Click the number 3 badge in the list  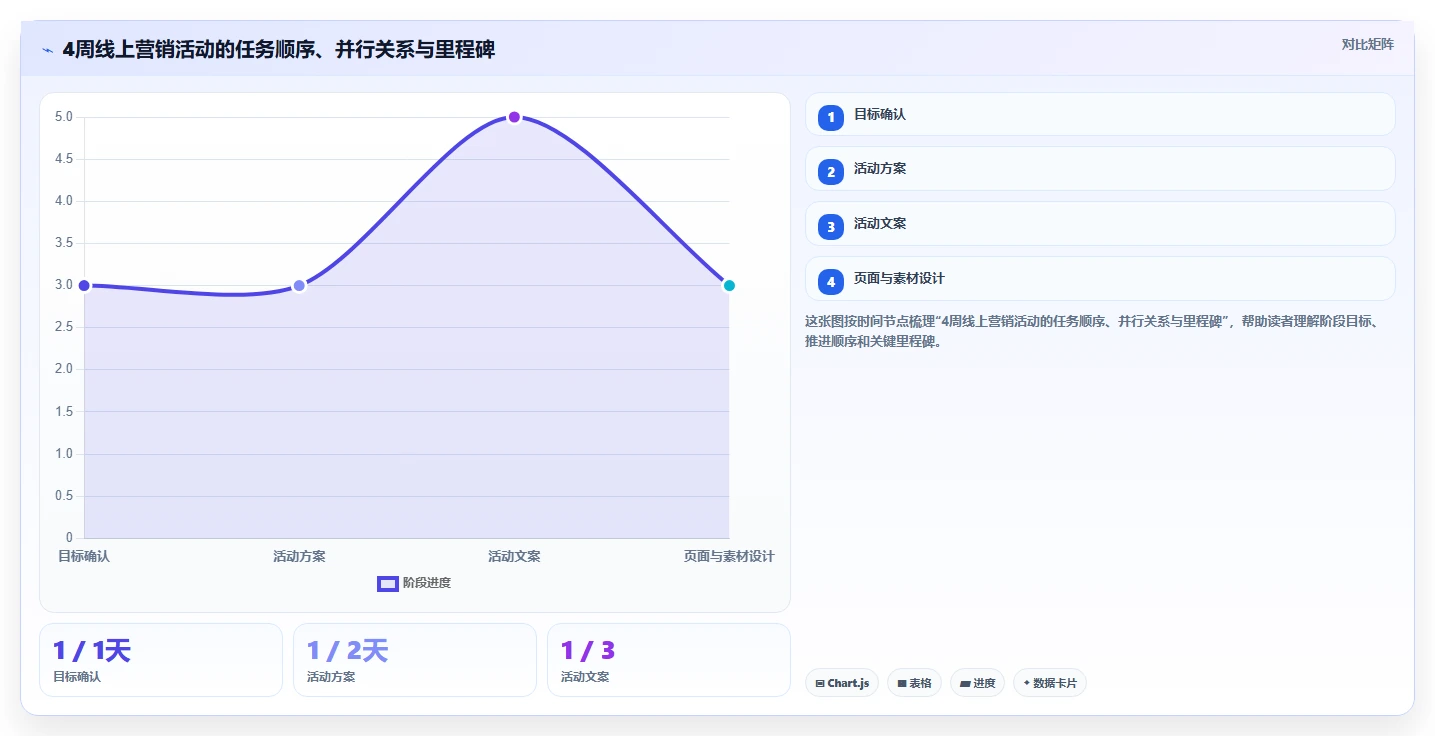coord(830,227)
